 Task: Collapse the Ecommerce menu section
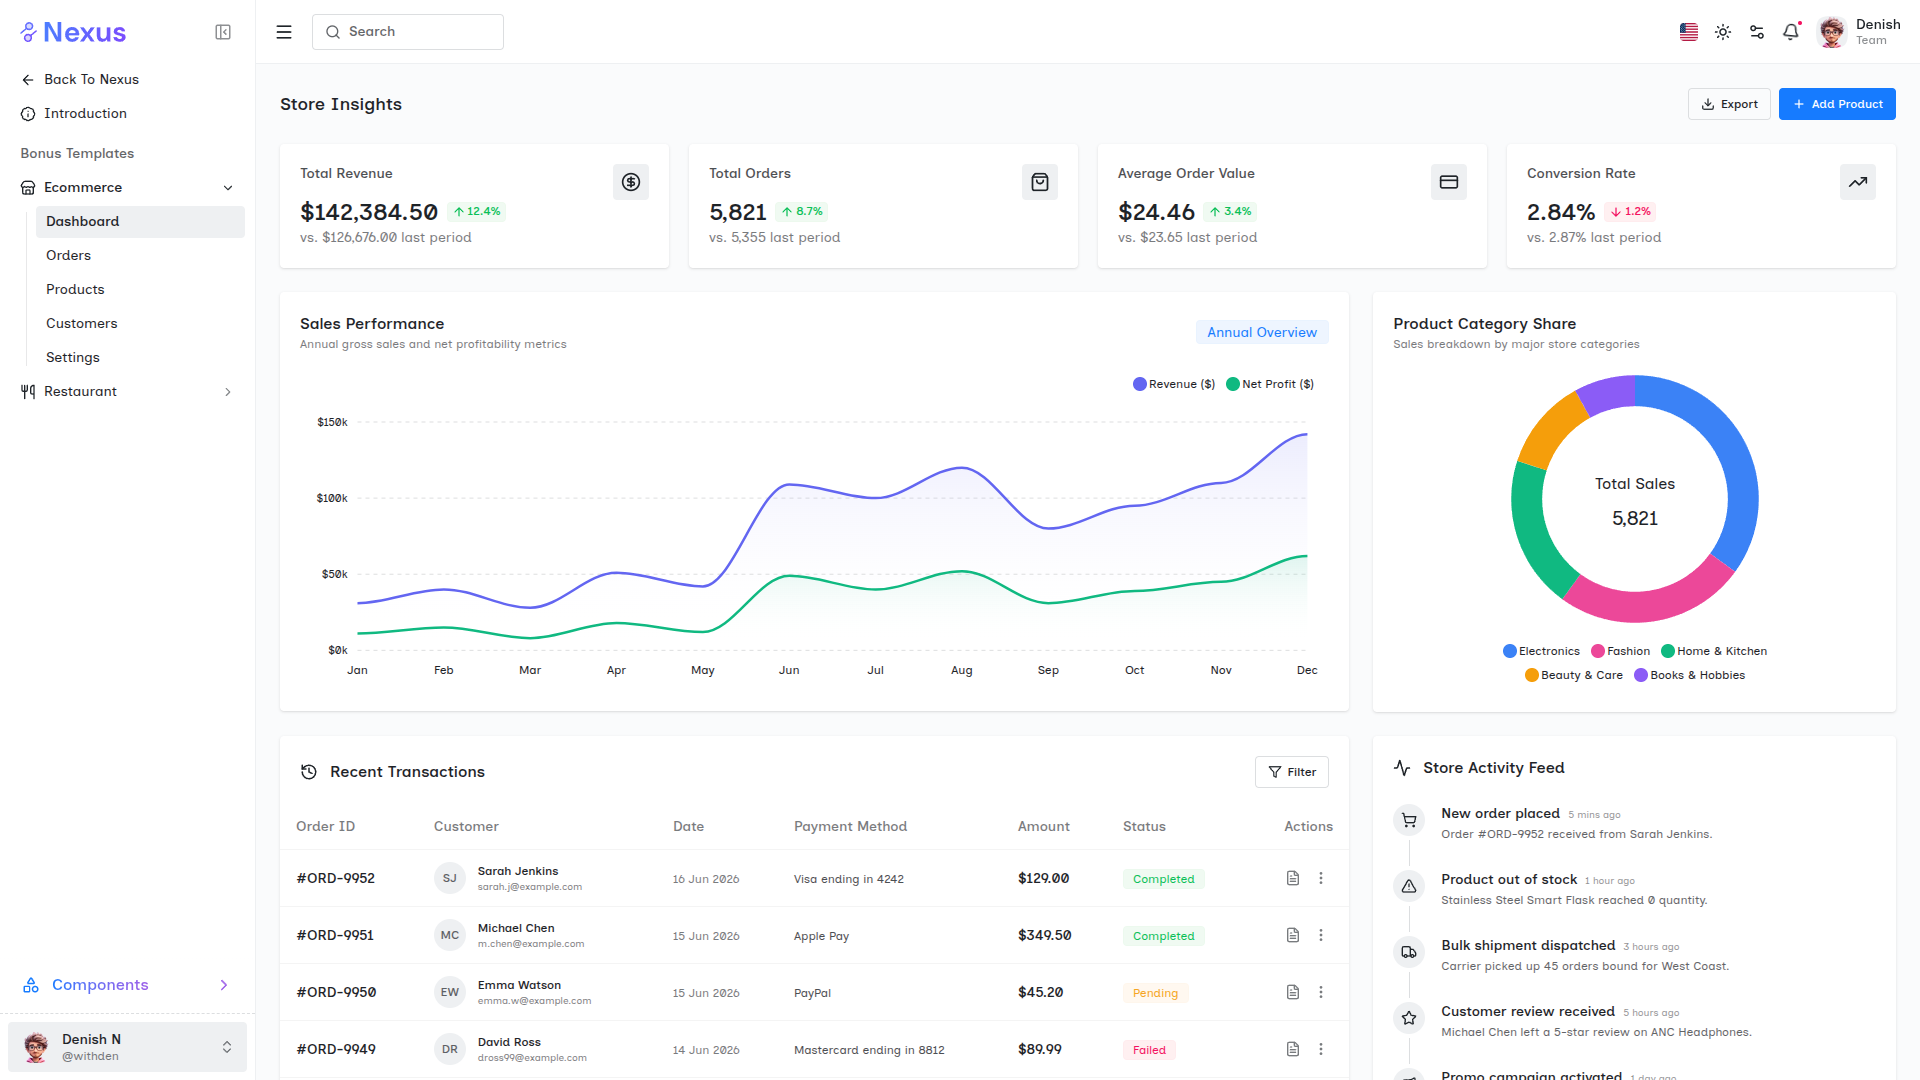[128, 188]
